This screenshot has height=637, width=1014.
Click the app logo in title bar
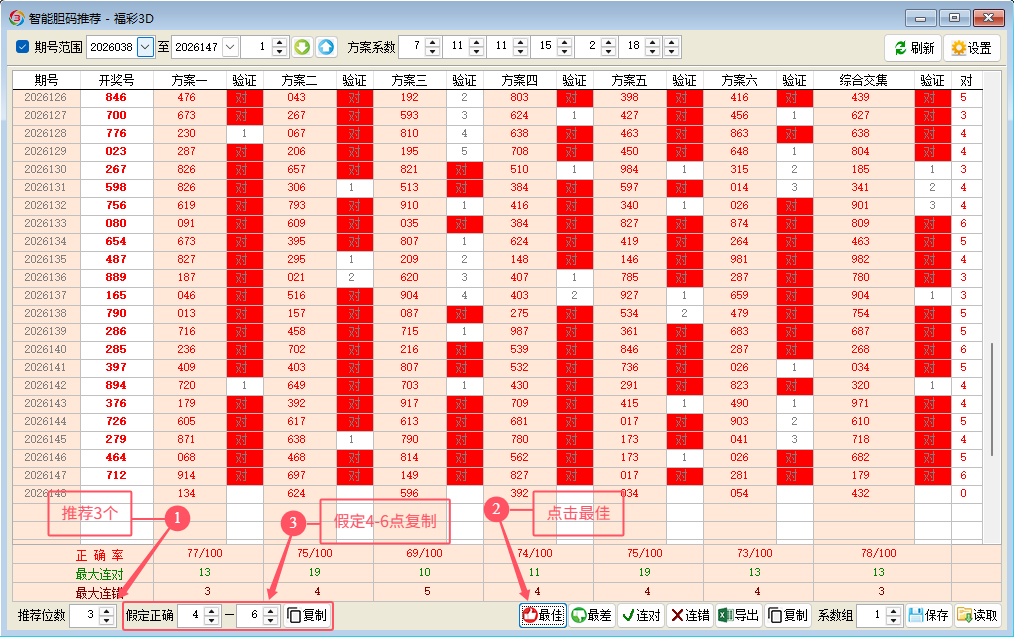(16, 18)
